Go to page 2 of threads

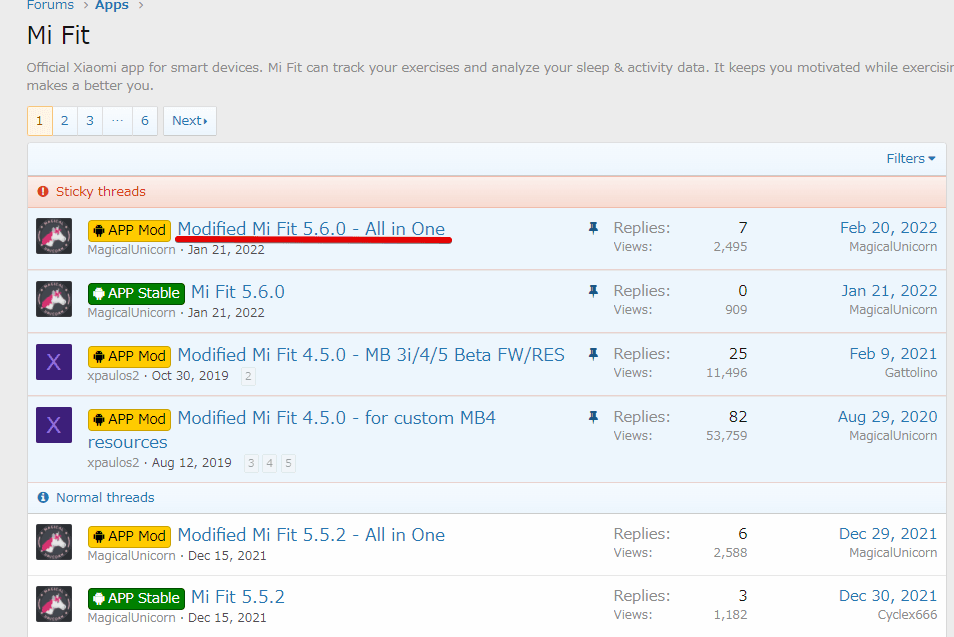coord(64,121)
